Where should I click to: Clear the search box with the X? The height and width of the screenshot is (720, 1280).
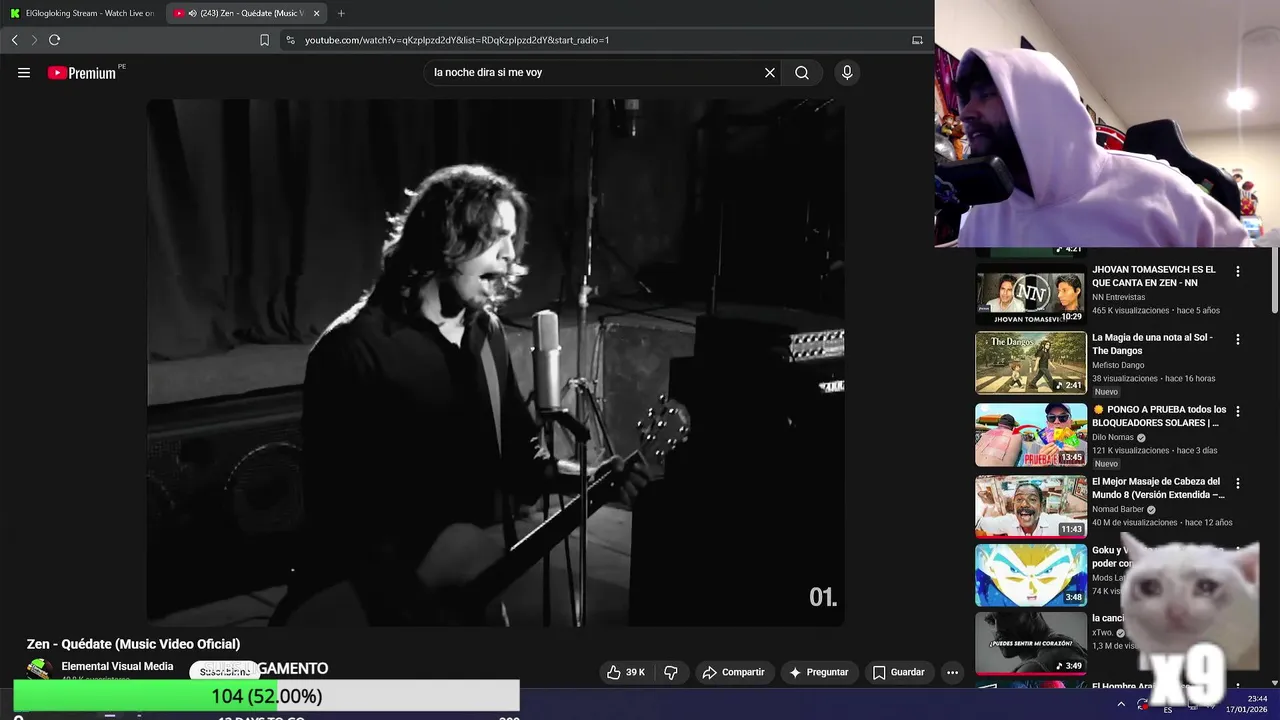[x=770, y=73]
